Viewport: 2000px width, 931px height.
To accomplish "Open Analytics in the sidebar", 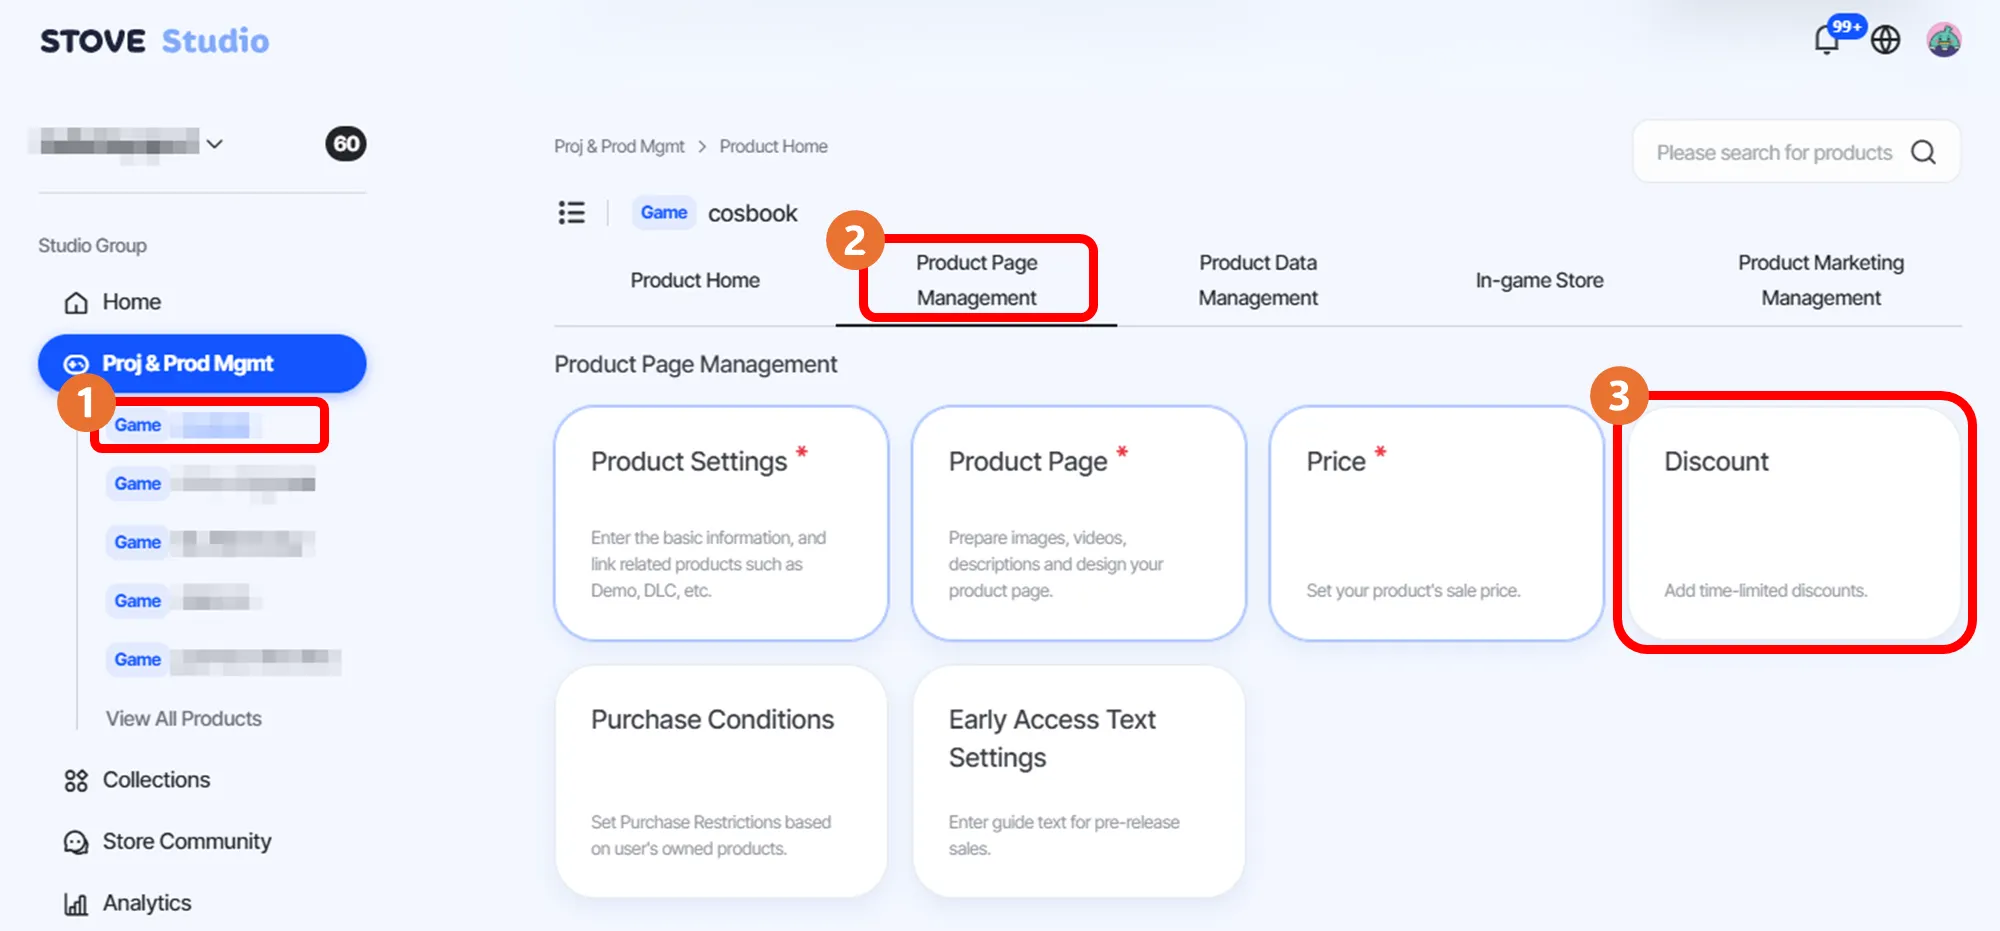I will click(x=146, y=903).
